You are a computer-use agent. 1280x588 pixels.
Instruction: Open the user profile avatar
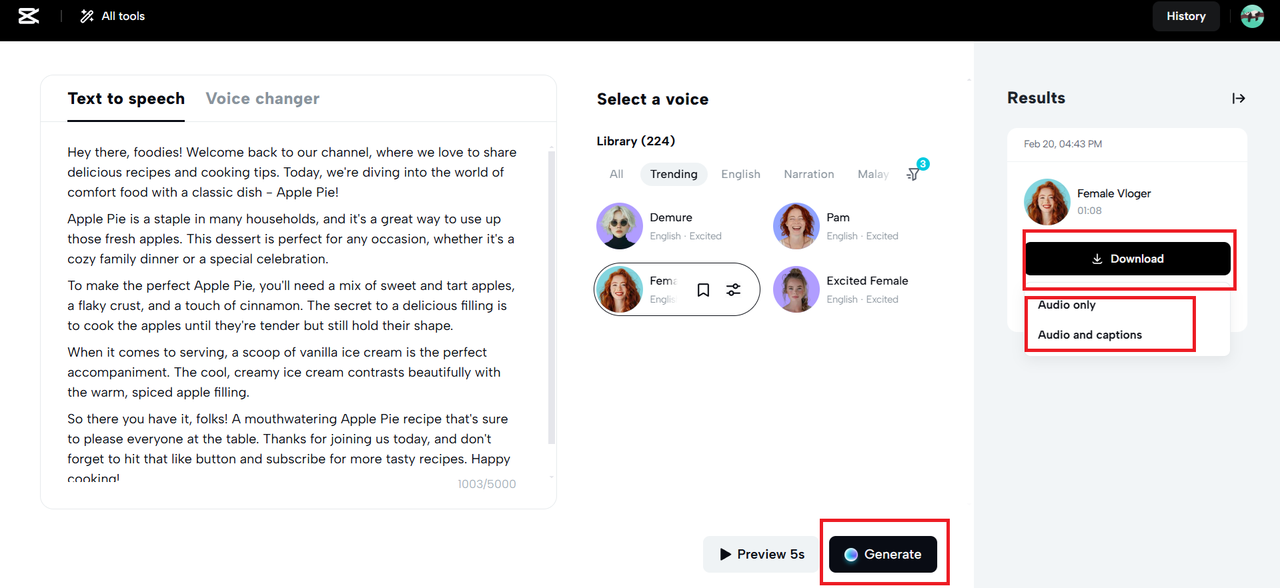click(x=1252, y=16)
